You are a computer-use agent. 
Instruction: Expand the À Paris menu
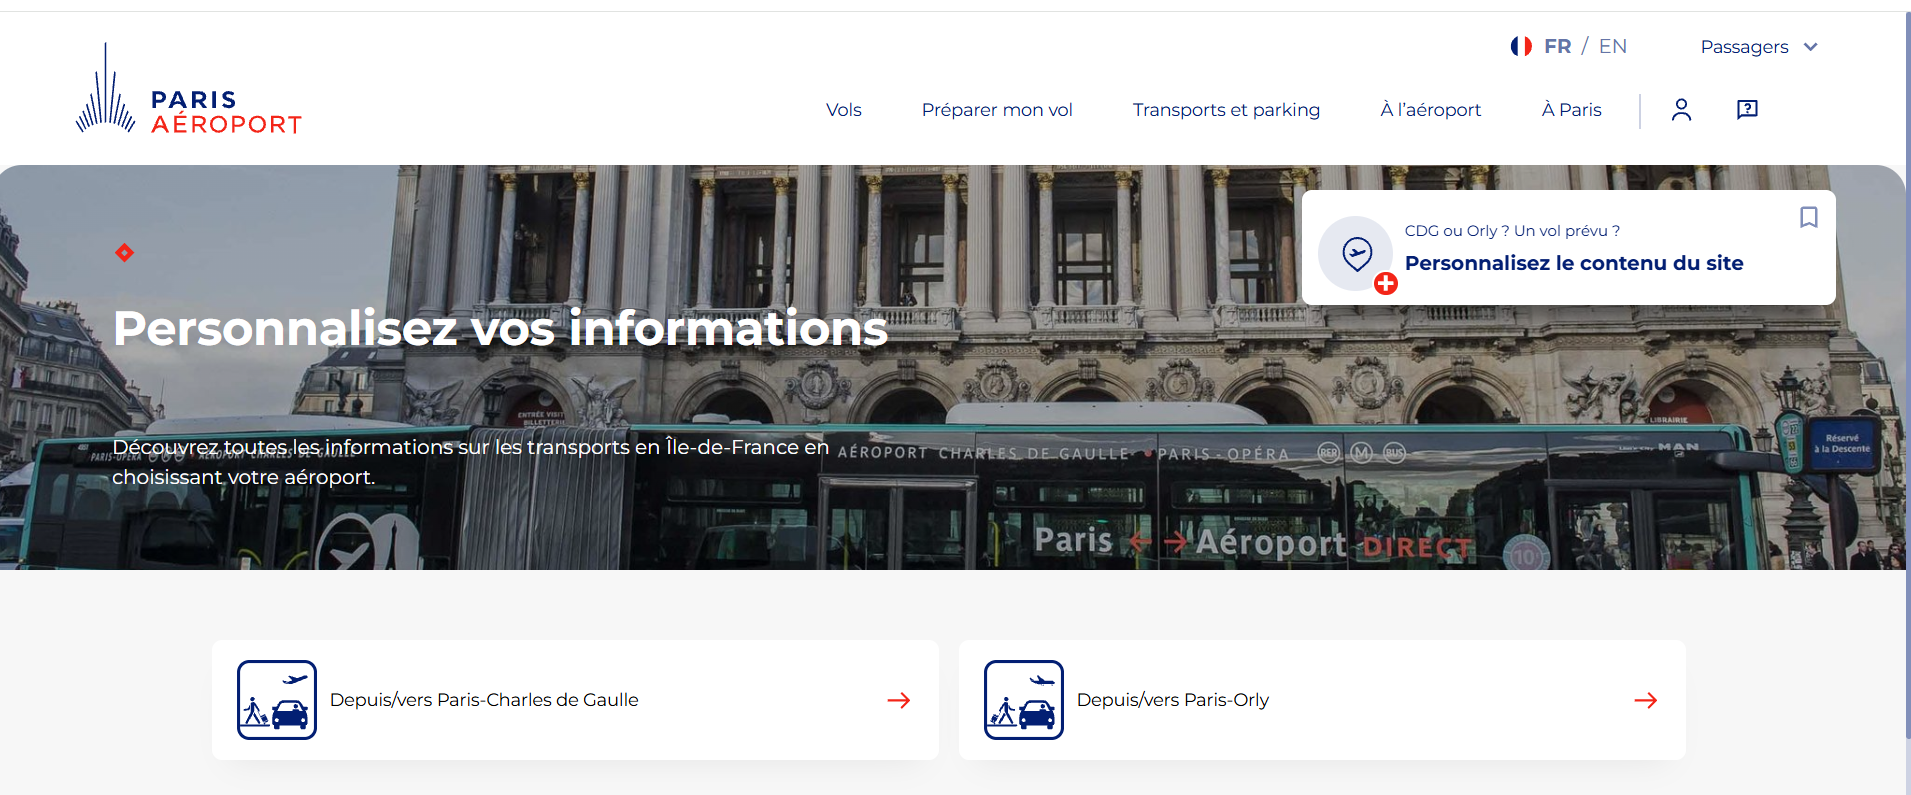pos(1571,110)
